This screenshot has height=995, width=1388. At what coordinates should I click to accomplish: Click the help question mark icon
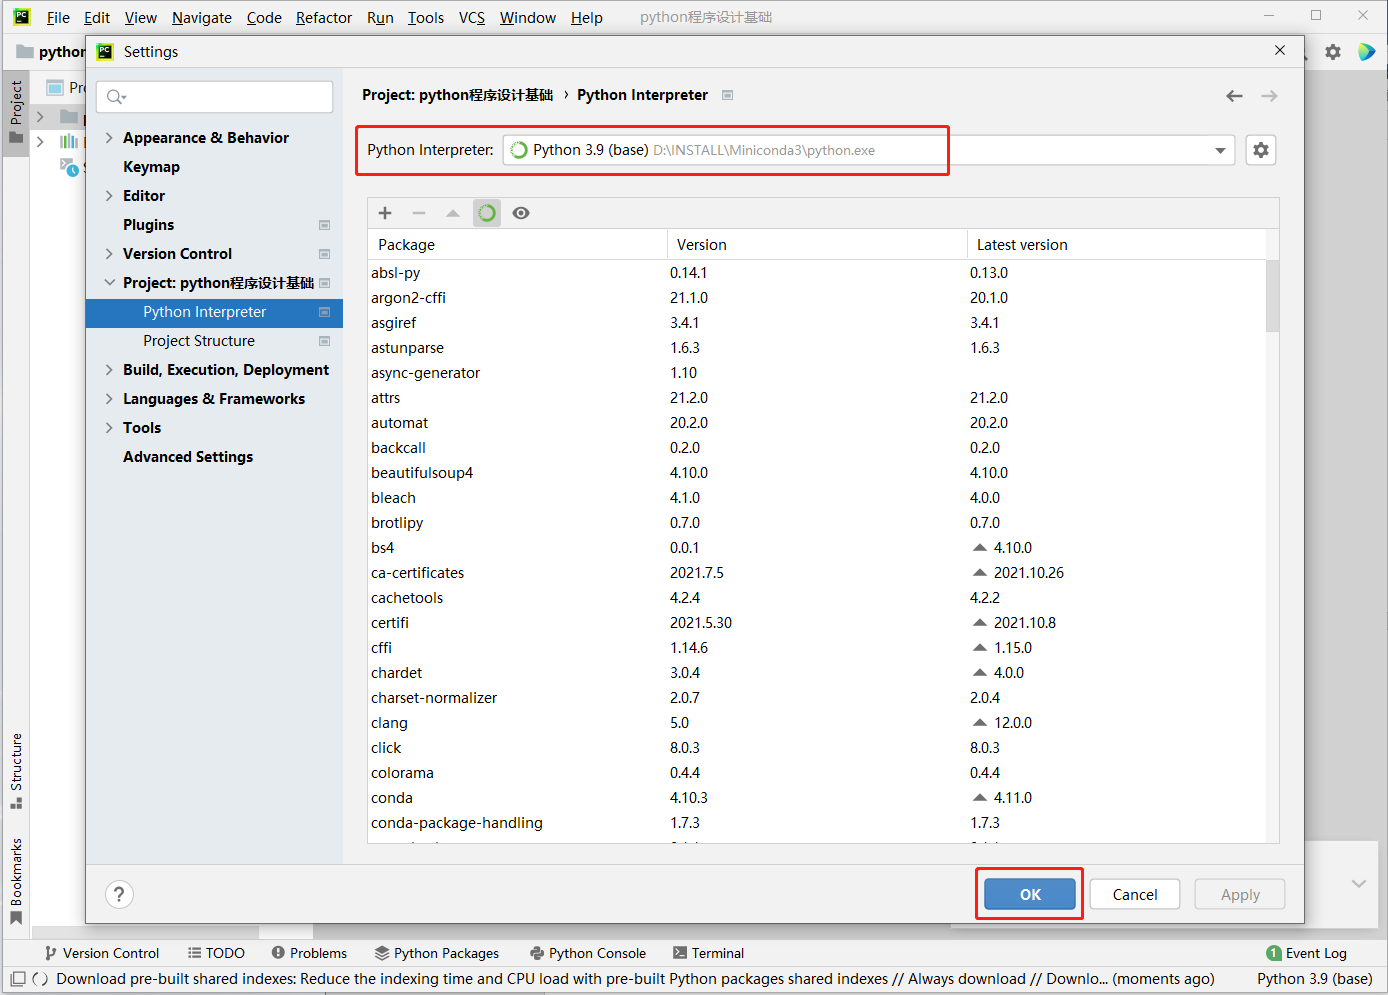pyautogui.click(x=119, y=894)
